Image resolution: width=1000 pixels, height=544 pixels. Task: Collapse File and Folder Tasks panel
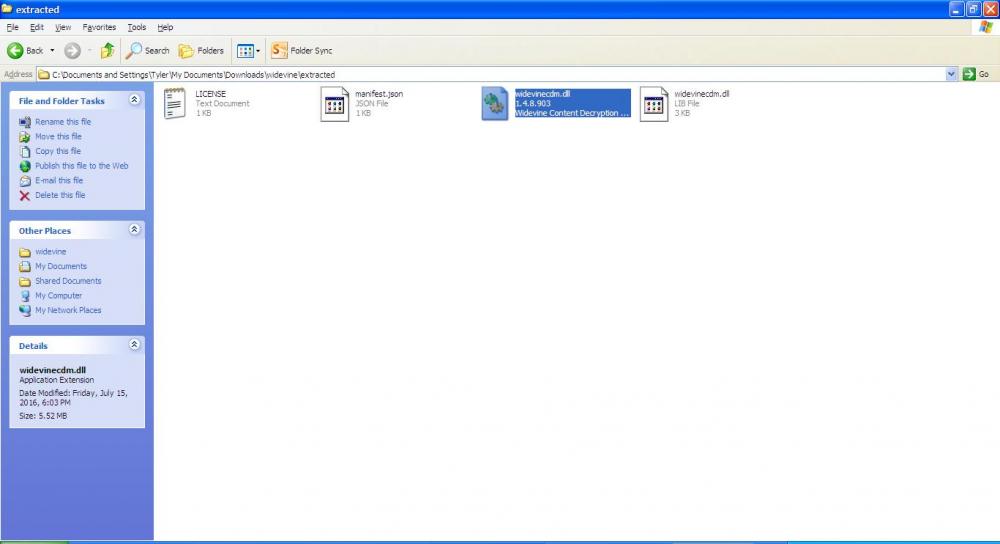134,100
